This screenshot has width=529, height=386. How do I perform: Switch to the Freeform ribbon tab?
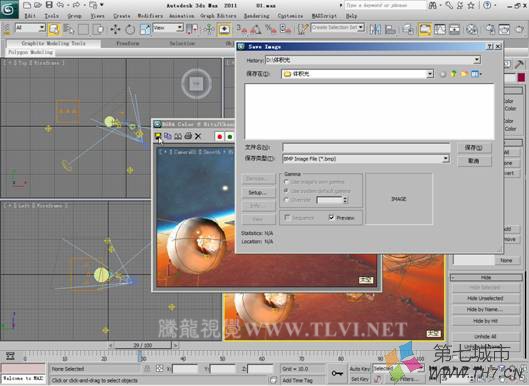pyautogui.click(x=128, y=44)
